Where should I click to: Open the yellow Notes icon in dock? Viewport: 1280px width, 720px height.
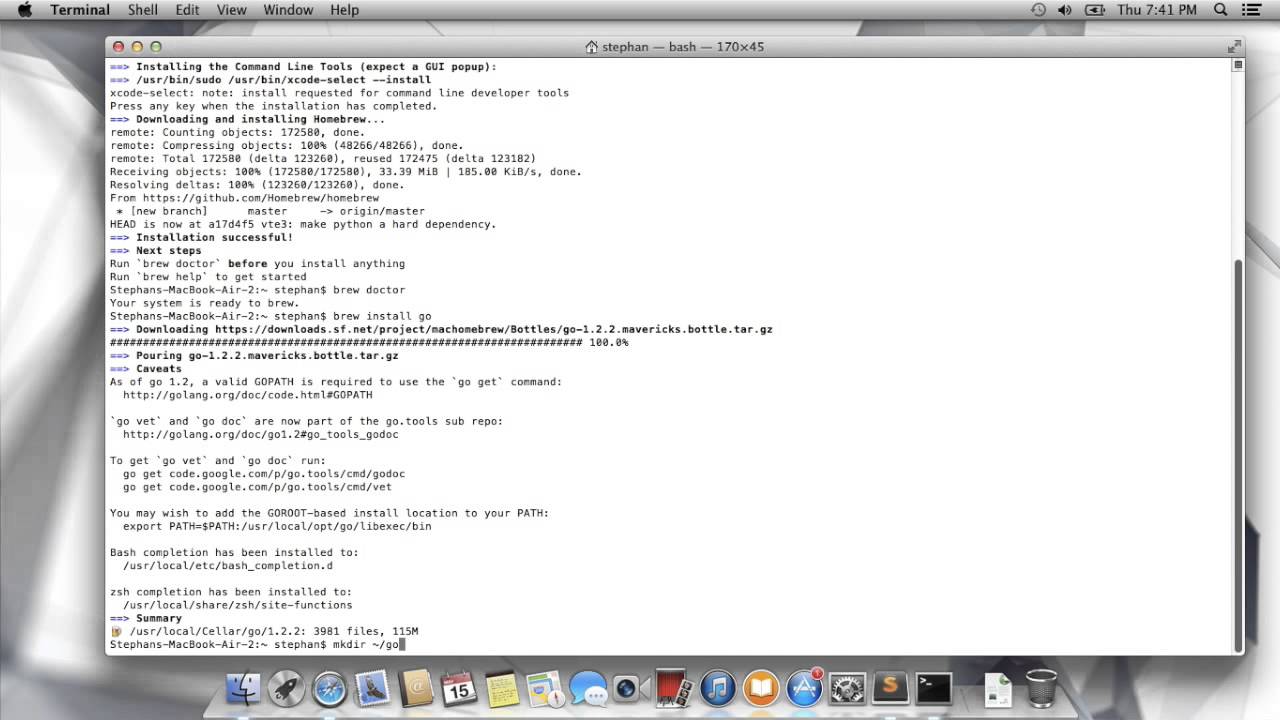502,688
